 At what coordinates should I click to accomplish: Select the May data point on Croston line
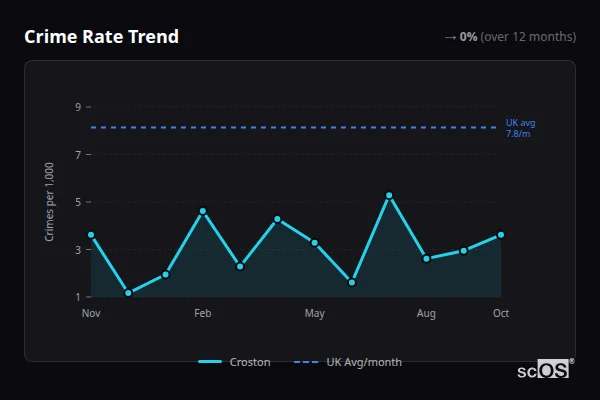315,243
